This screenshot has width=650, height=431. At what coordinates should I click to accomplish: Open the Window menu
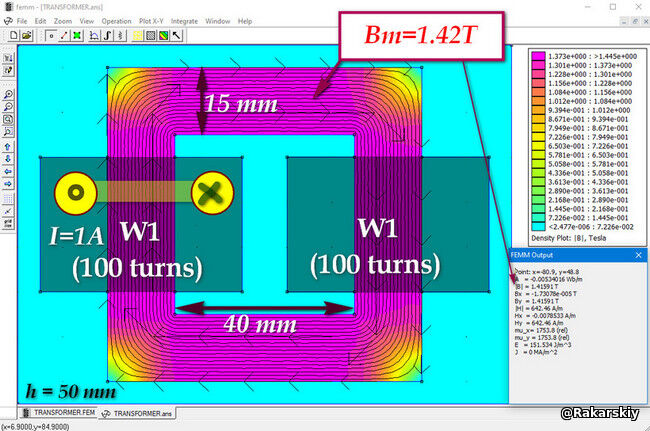[x=218, y=21]
